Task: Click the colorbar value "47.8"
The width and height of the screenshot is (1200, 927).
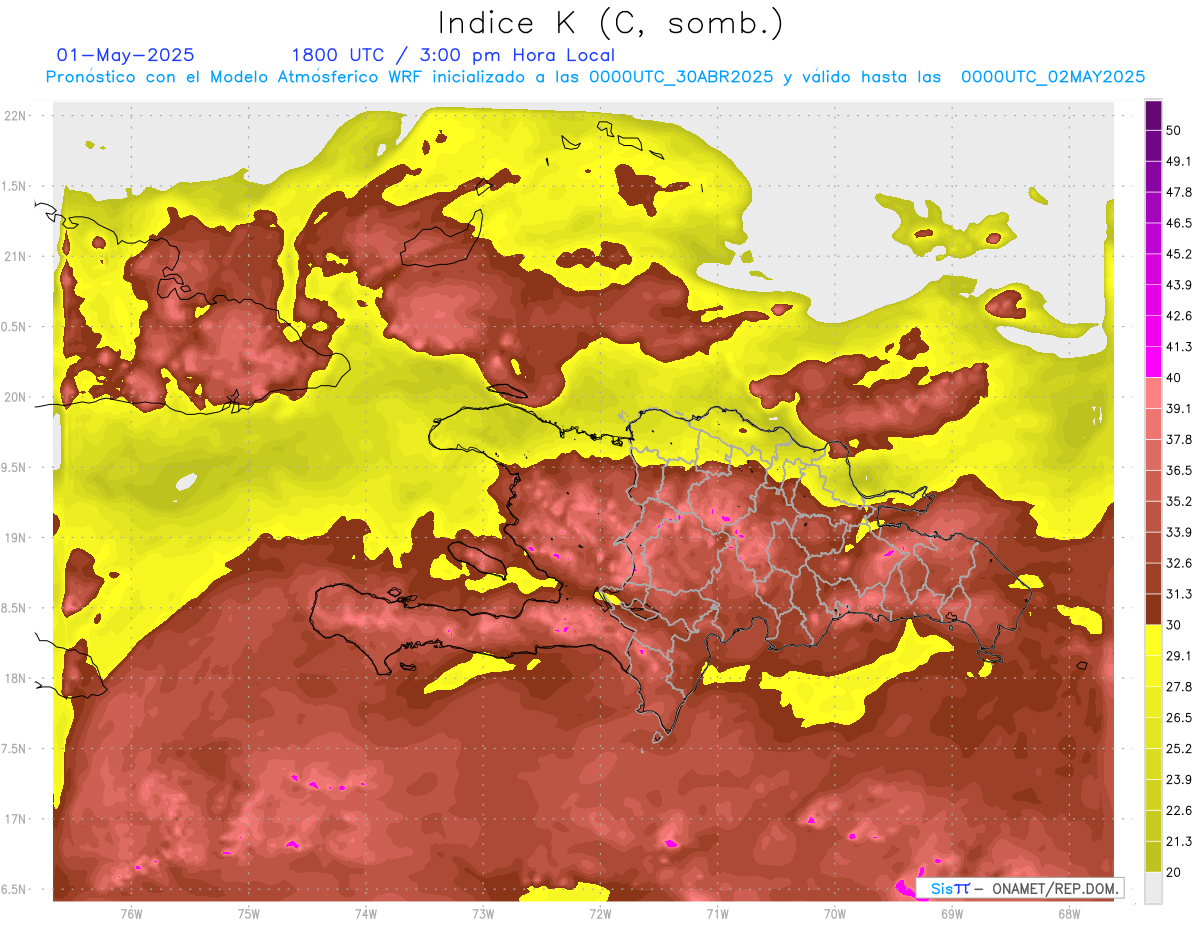Action: coord(1179,192)
